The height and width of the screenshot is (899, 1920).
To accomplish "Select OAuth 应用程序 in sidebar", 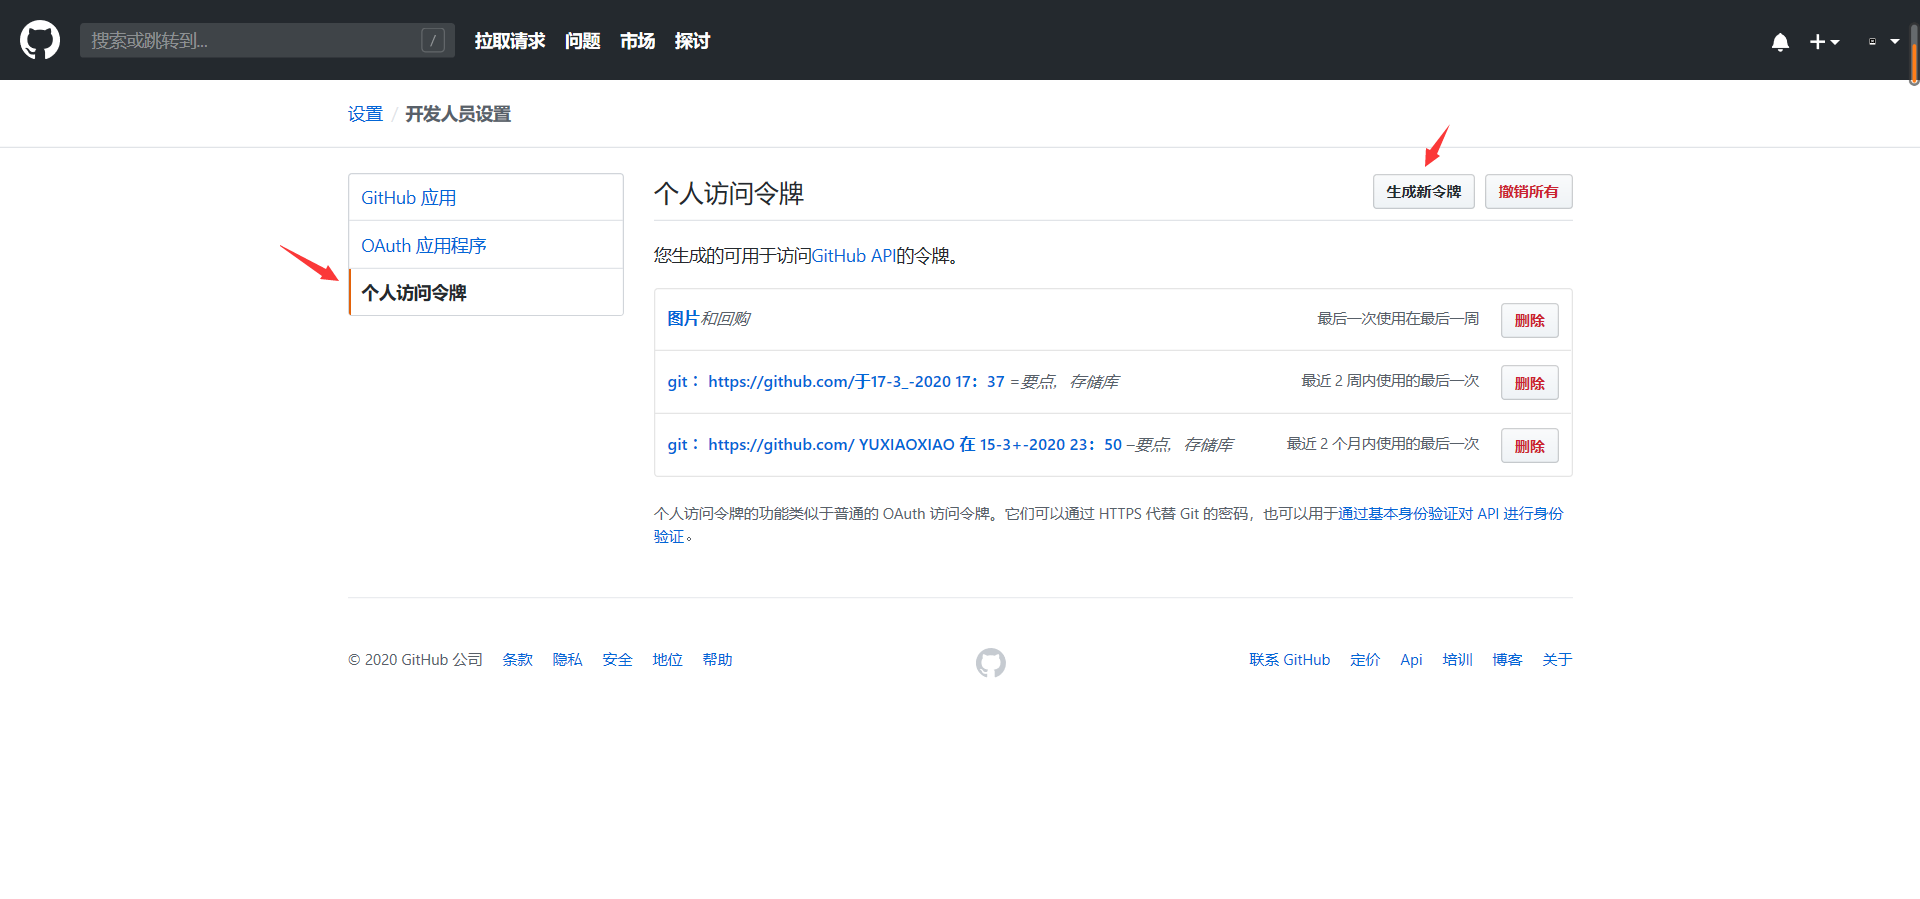I will coord(486,245).
